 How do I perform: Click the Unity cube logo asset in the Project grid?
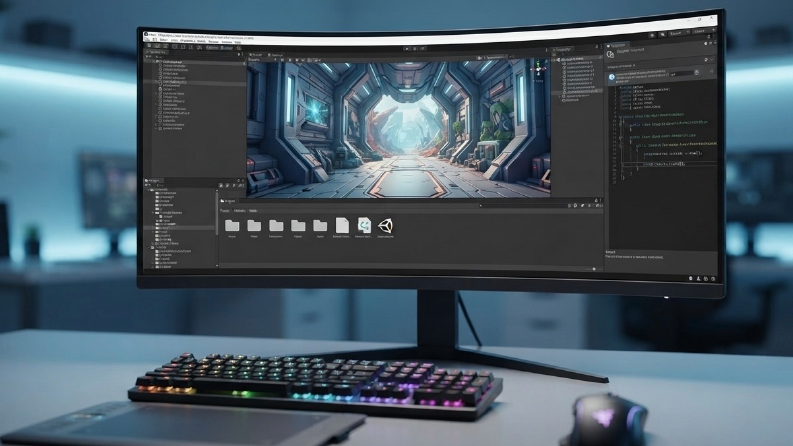tap(385, 226)
